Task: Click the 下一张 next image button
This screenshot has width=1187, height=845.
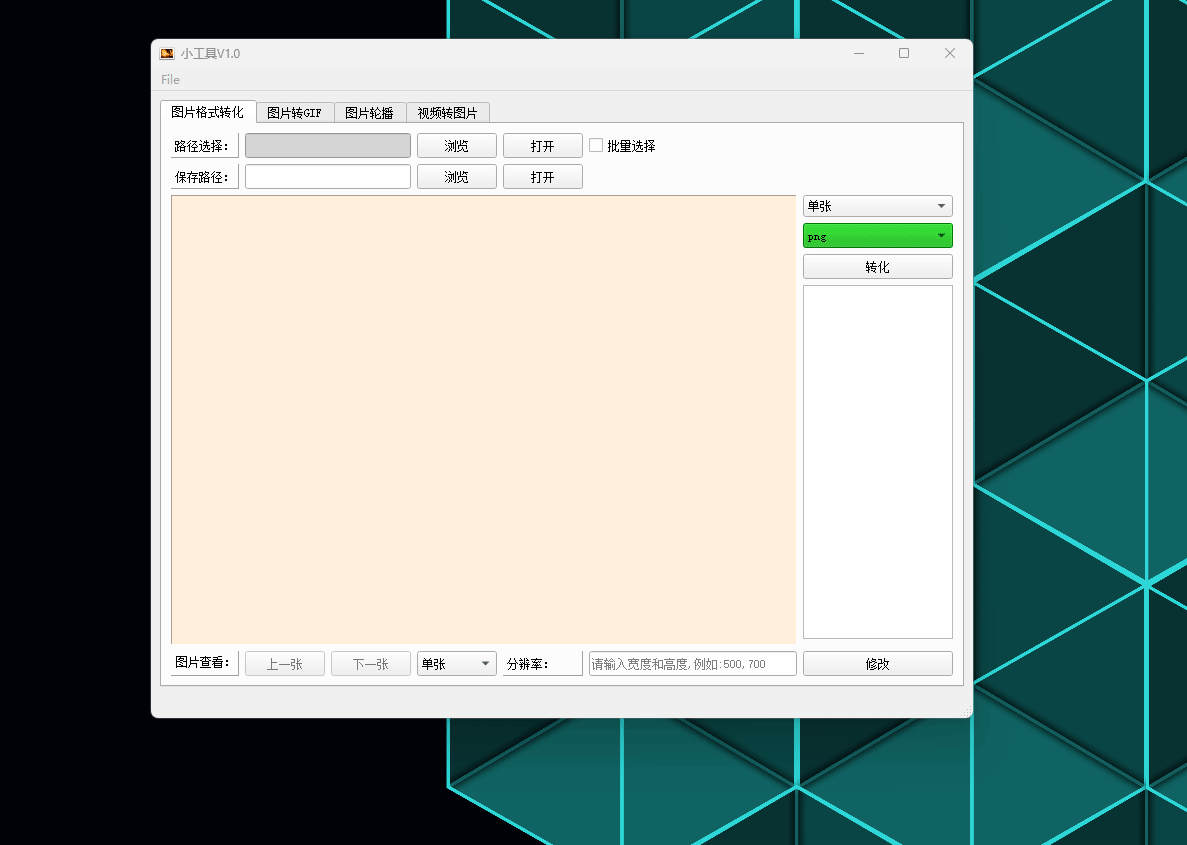Action: [x=370, y=663]
